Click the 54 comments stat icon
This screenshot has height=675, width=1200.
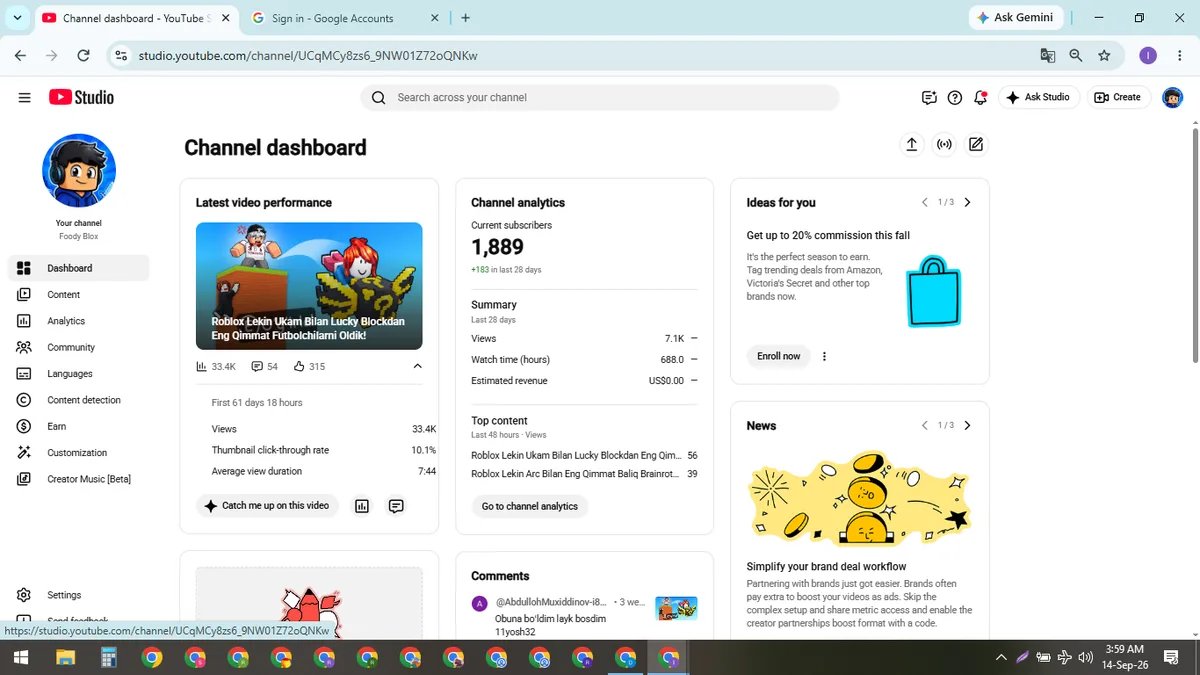(x=257, y=367)
